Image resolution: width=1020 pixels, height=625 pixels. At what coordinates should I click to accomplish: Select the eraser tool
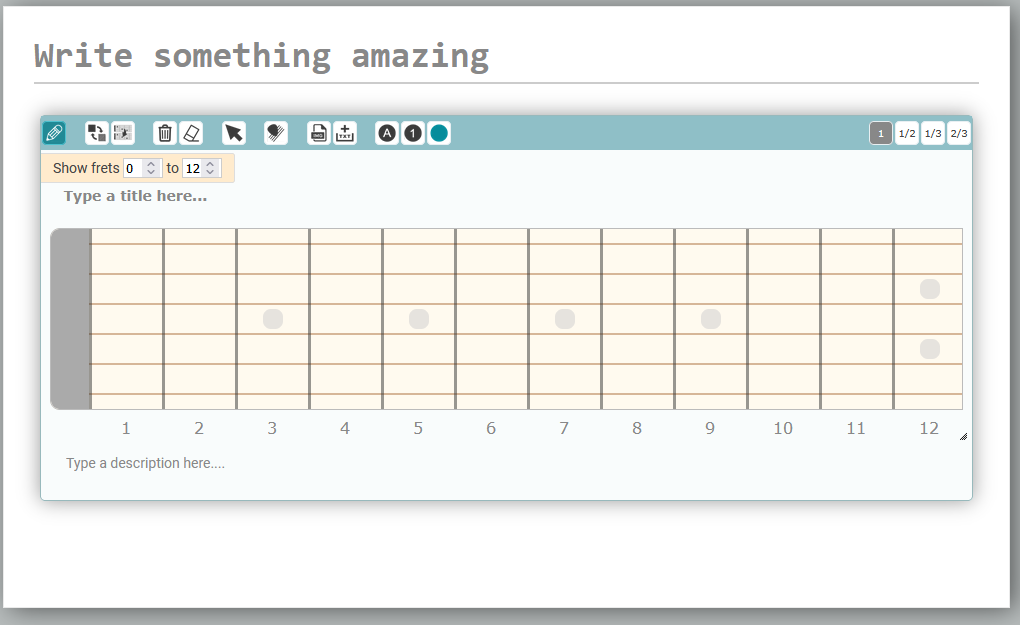point(191,132)
